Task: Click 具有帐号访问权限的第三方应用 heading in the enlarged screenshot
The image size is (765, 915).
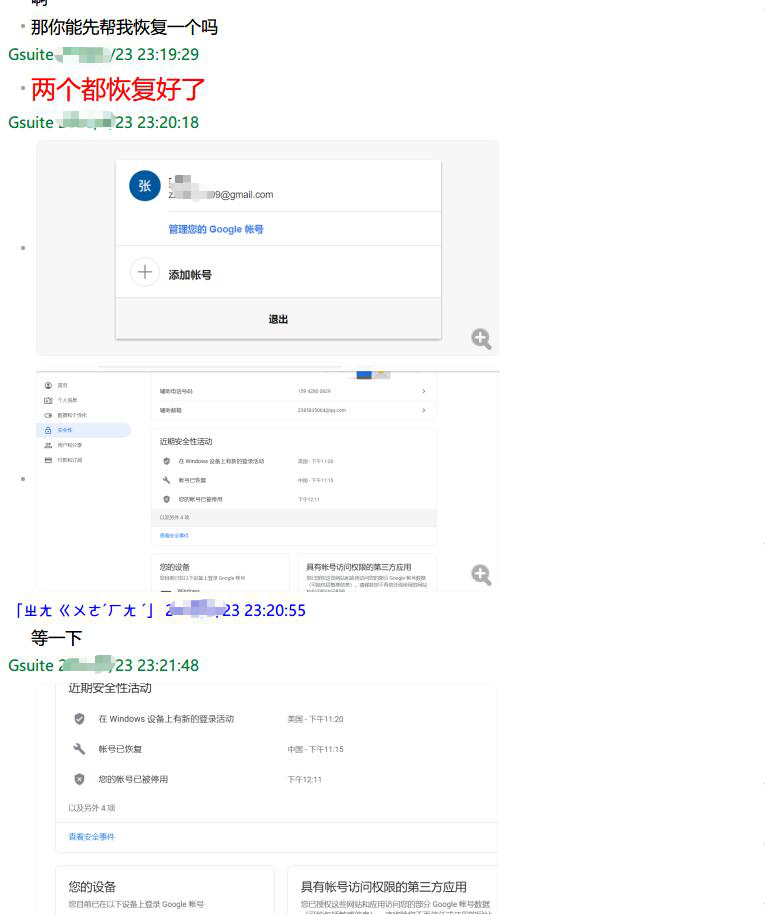Action: click(383, 886)
